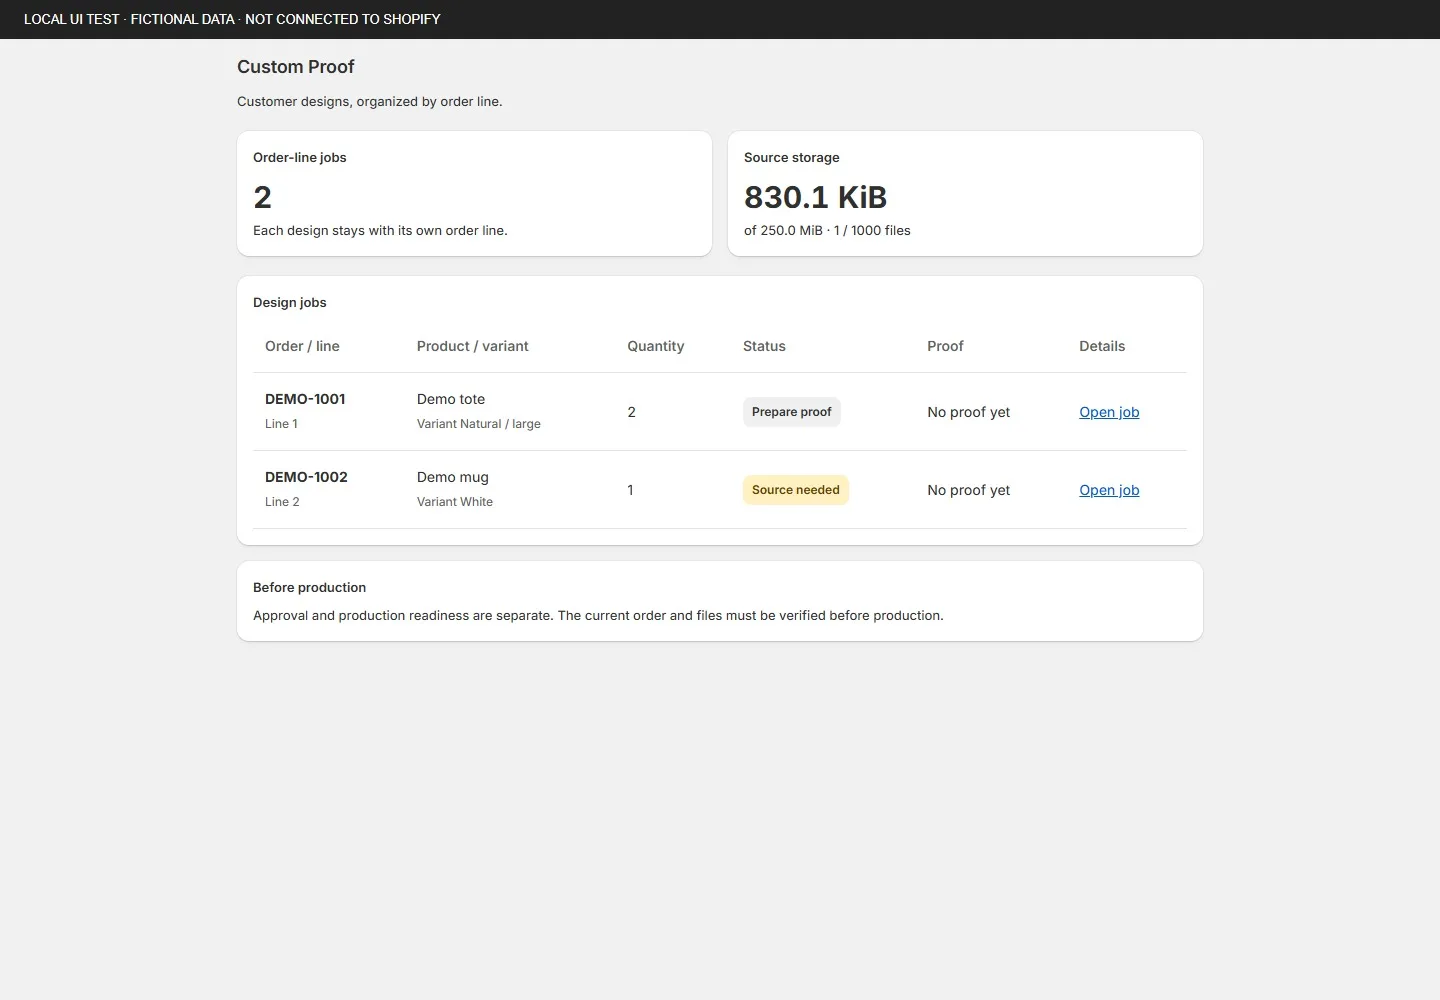Click the Source storage card title
Image resolution: width=1440 pixels, height=1000 pixels.
pos(792,157)
